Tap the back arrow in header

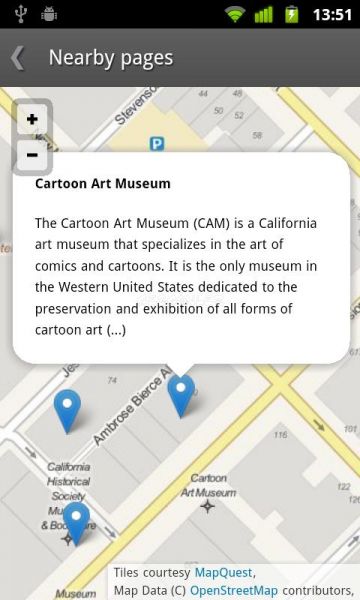pyautogui.click(x=18, y=58)
